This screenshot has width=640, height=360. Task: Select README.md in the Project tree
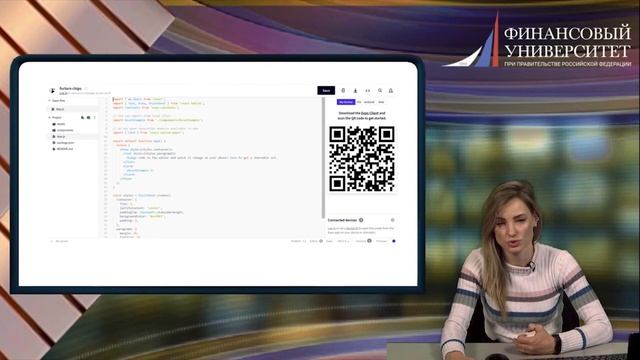(x=63, y=149)
